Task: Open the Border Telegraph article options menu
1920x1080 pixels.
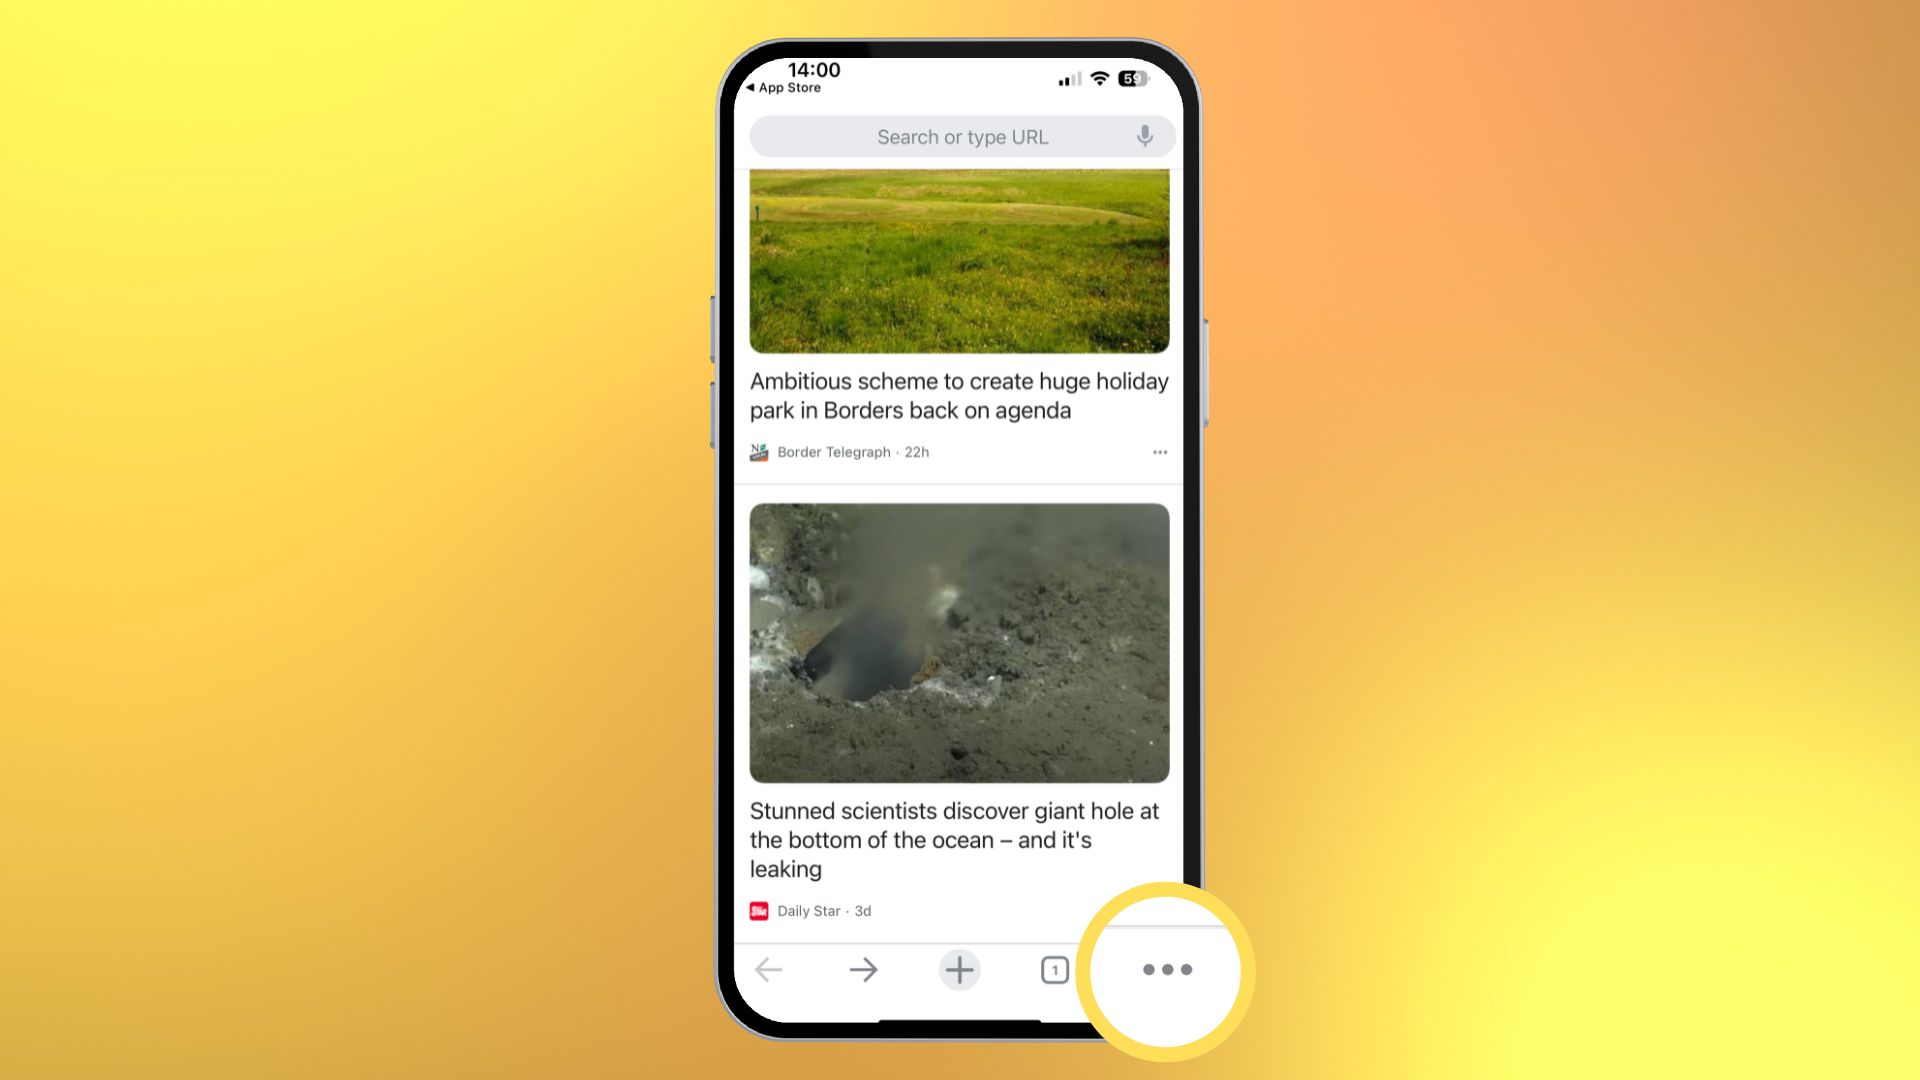Action: pos(1158,452)
